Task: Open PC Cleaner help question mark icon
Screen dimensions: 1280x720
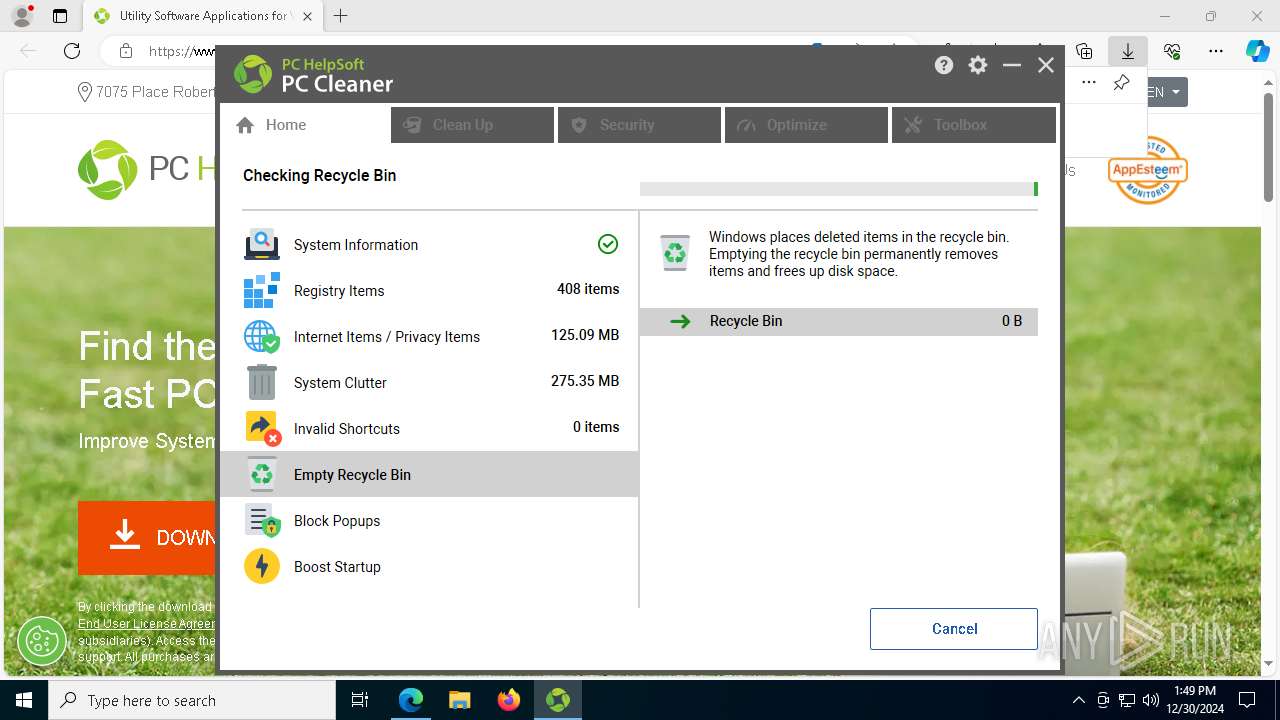Action: (944, 65)
